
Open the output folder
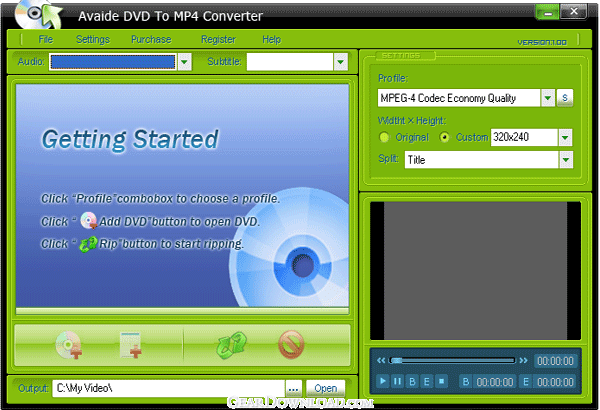point(325,389)
